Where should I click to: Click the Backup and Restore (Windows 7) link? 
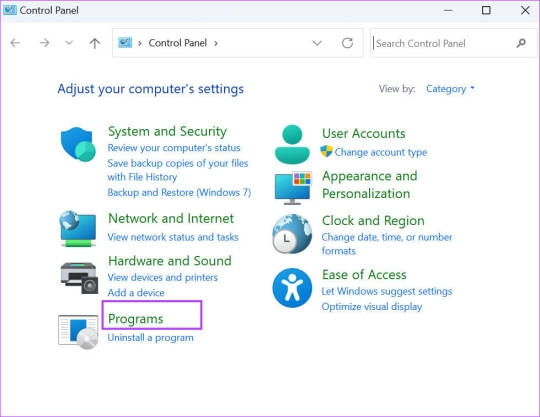pyautogui.click(x=179, y=192)
